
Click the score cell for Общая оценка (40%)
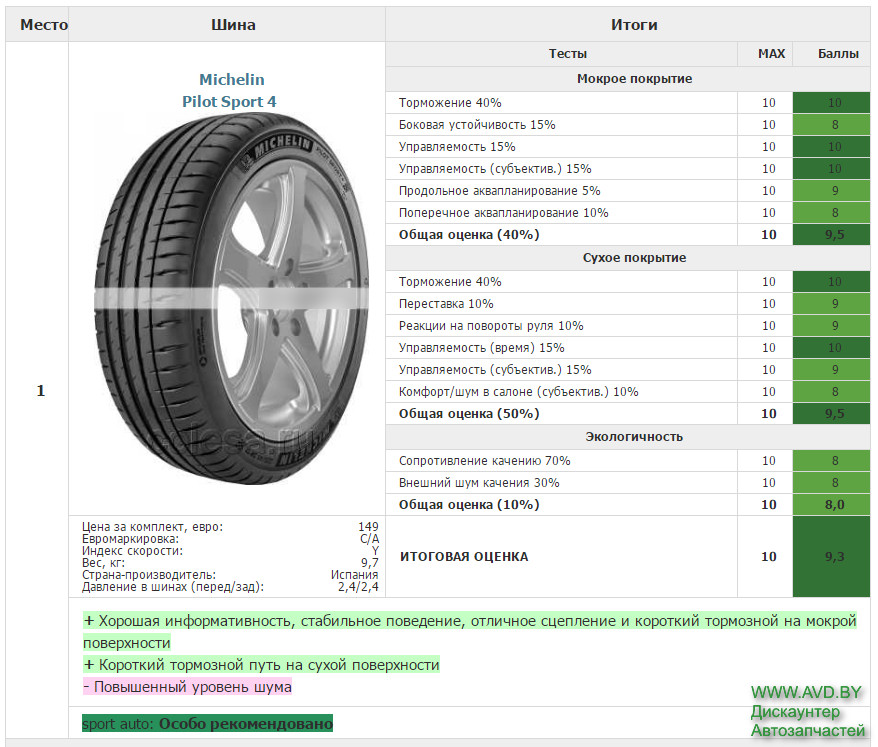[x=831, y=235]
